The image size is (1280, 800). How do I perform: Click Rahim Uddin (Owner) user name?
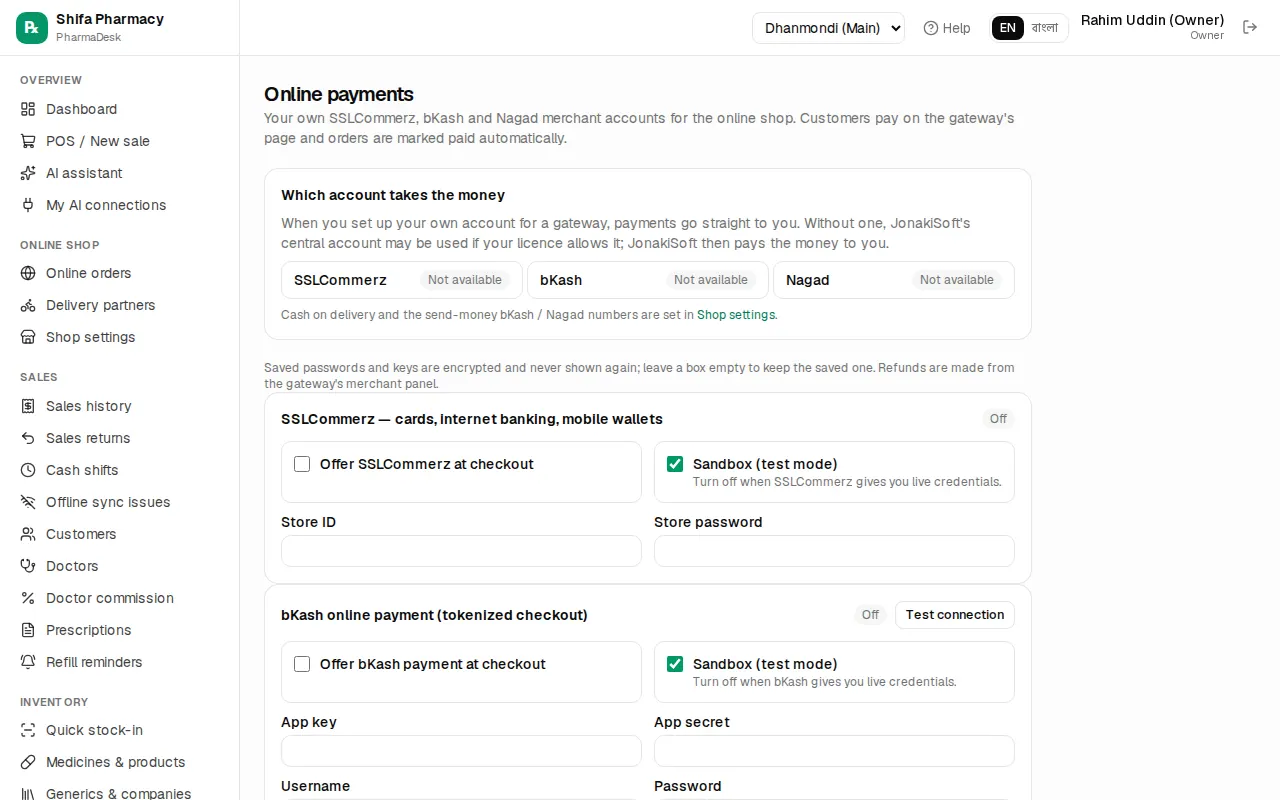pos(1152,20)
